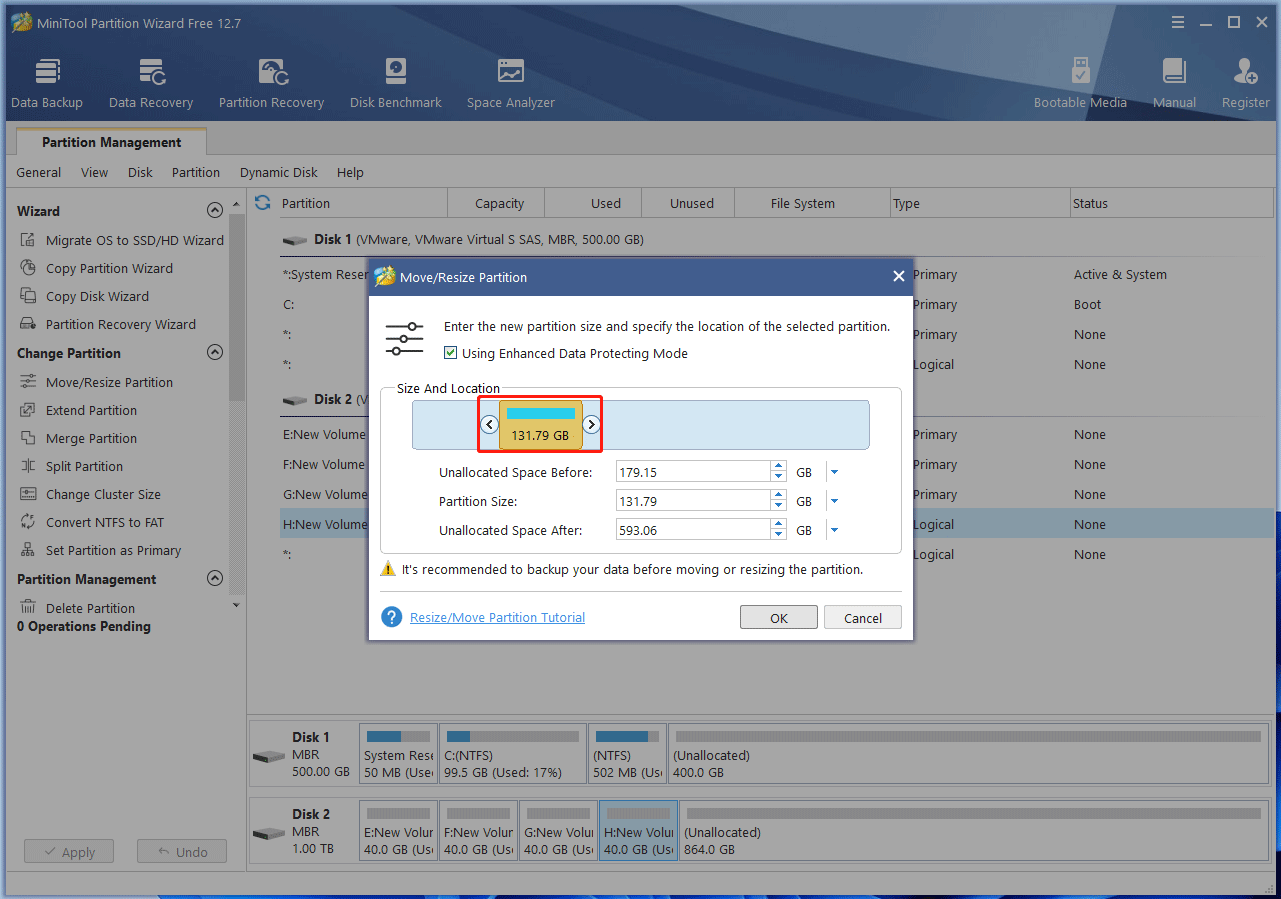The image size is (1281, 899).
Task: Cancel the Move/Resize dialog
Action: click(863, 618)
